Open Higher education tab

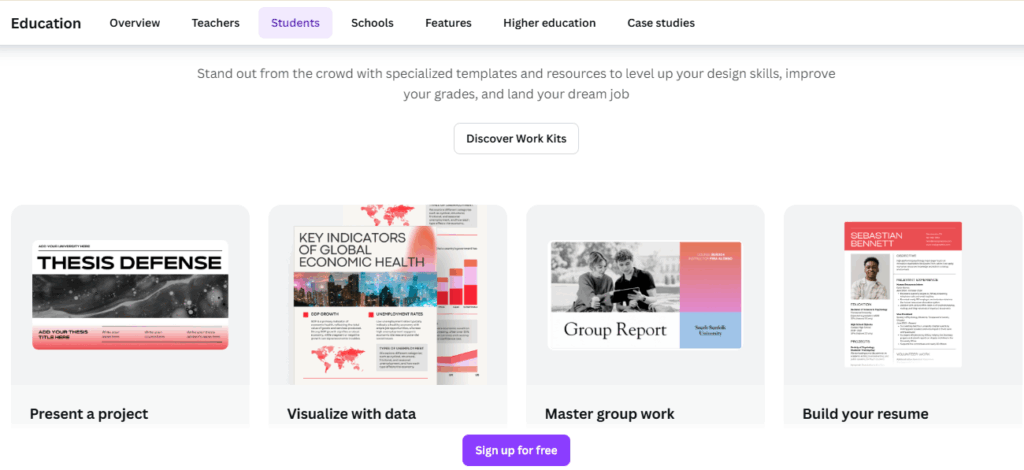[549, 23]
